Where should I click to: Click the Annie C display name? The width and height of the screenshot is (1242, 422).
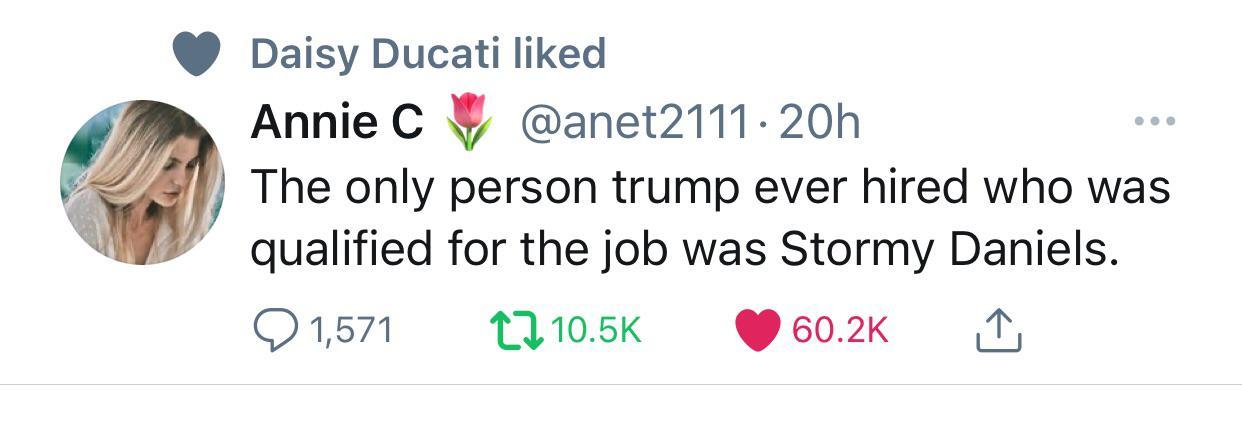pos(337,123)
